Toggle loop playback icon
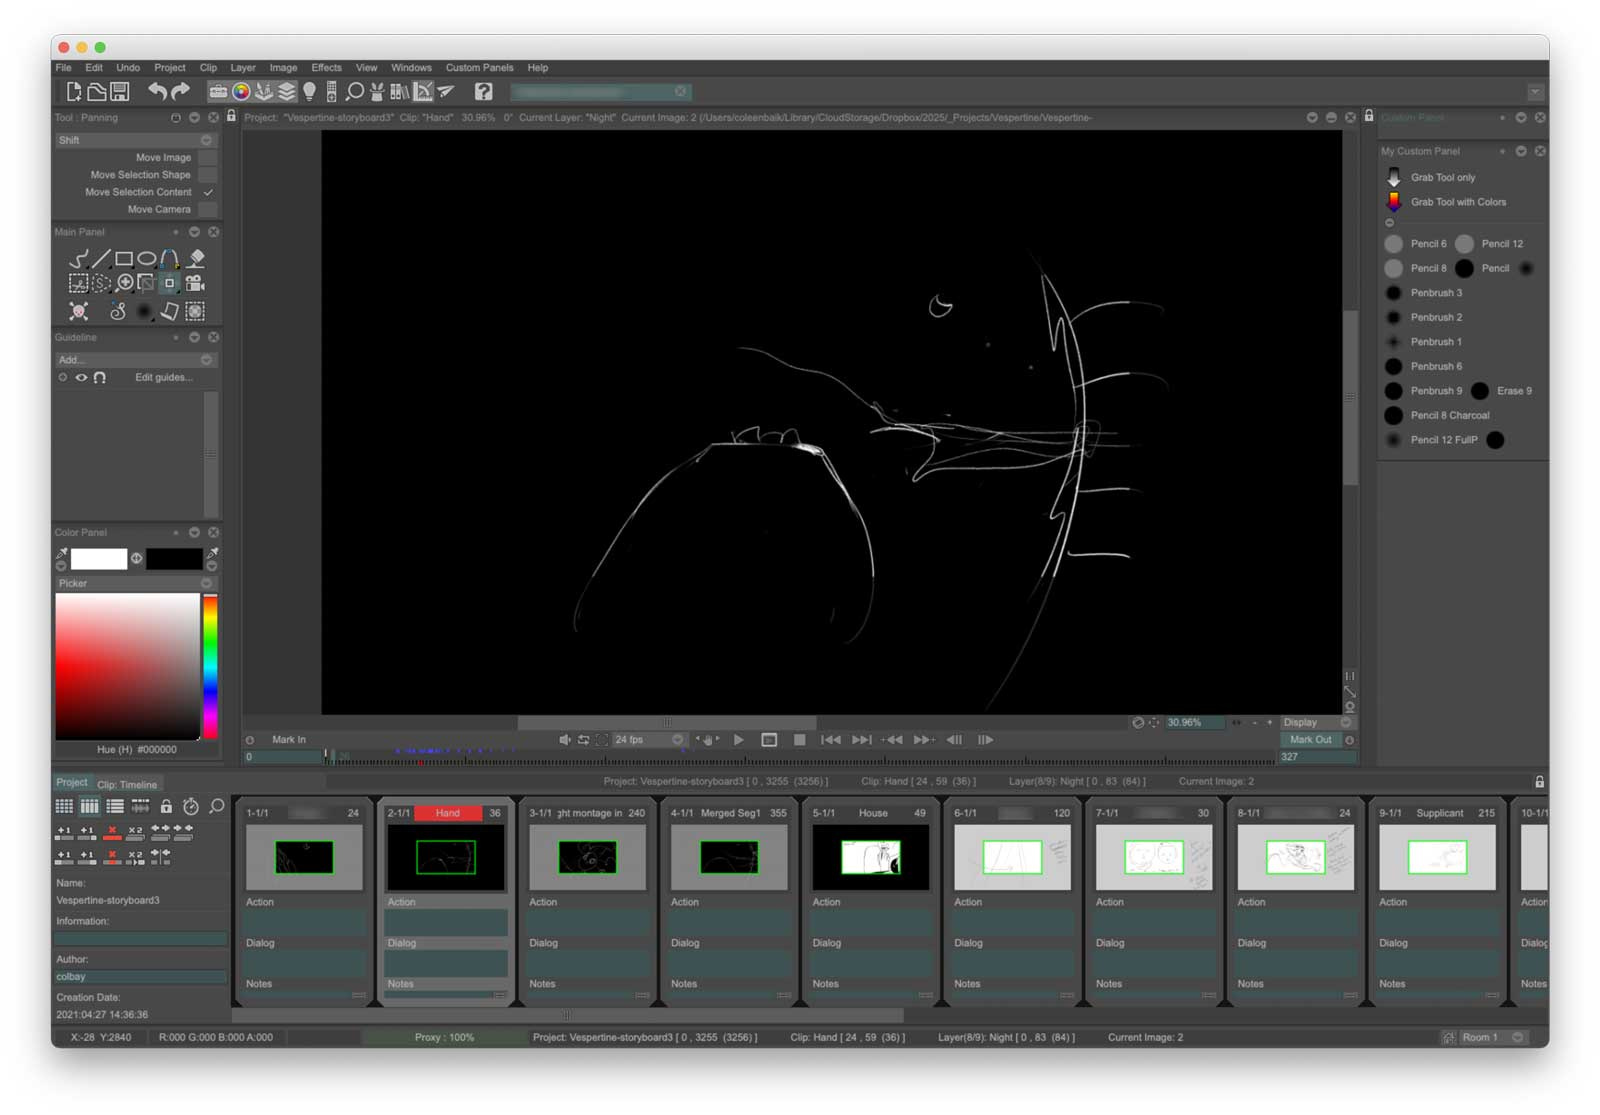 [x=583, y=740]
